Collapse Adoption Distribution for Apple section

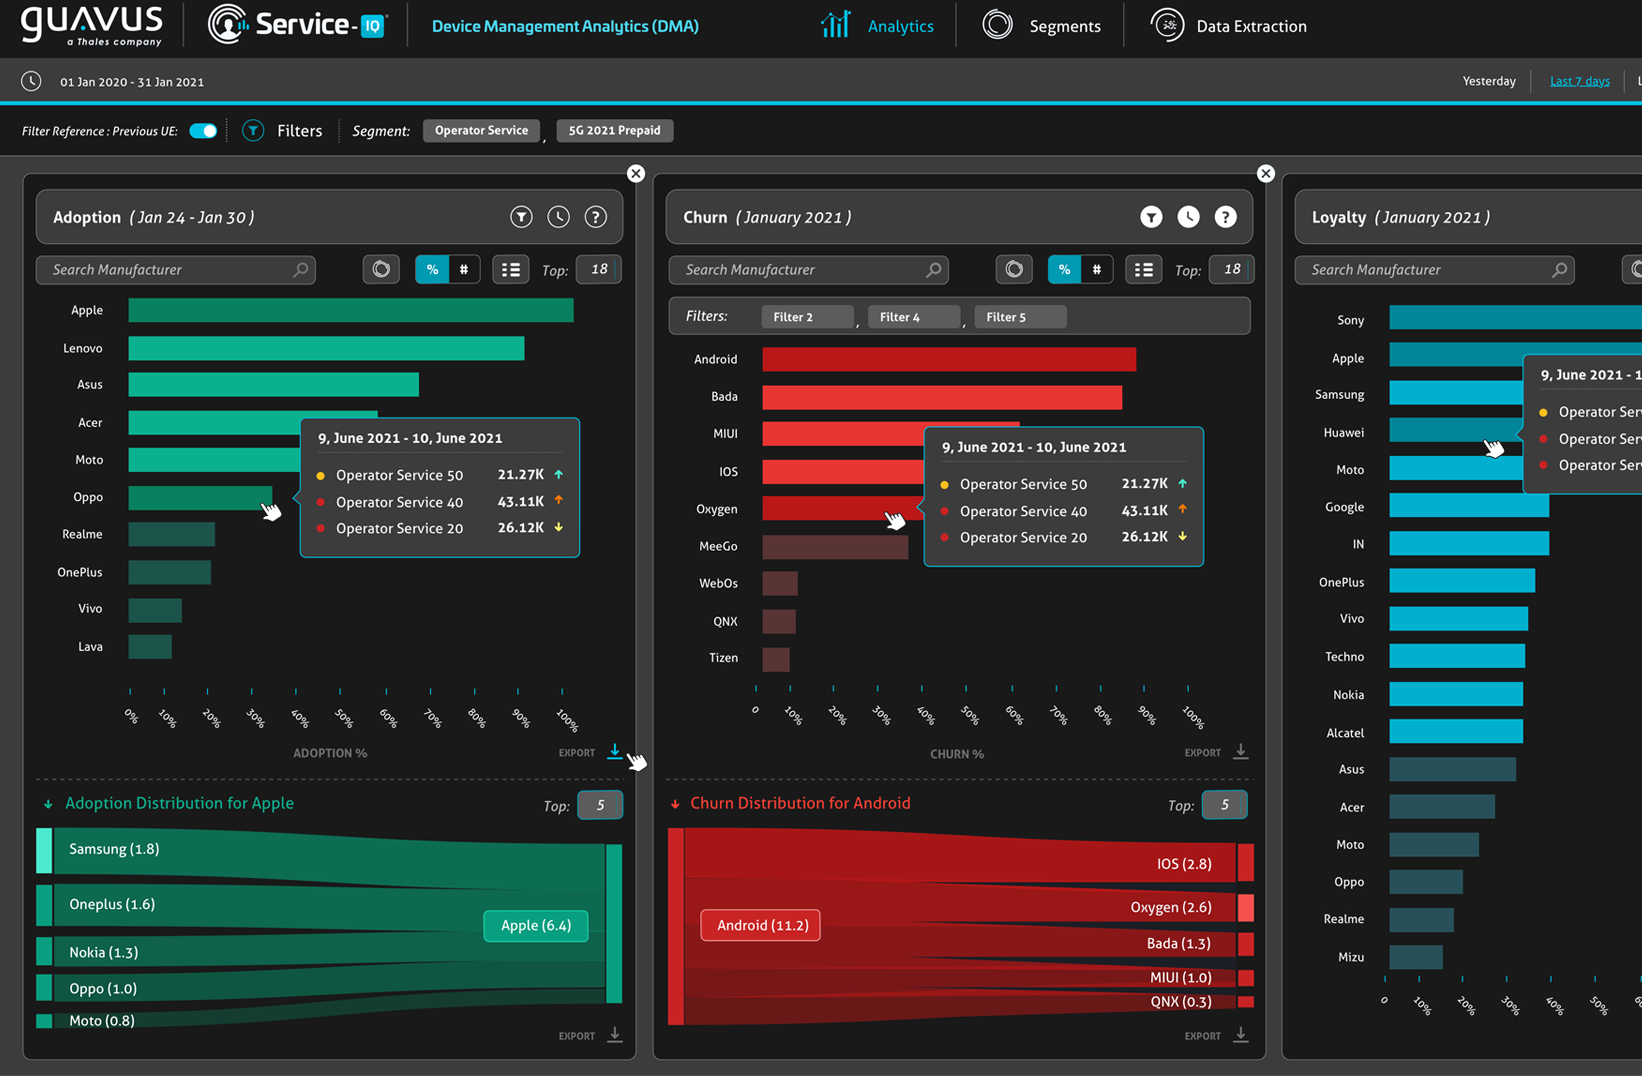point(47,804)
